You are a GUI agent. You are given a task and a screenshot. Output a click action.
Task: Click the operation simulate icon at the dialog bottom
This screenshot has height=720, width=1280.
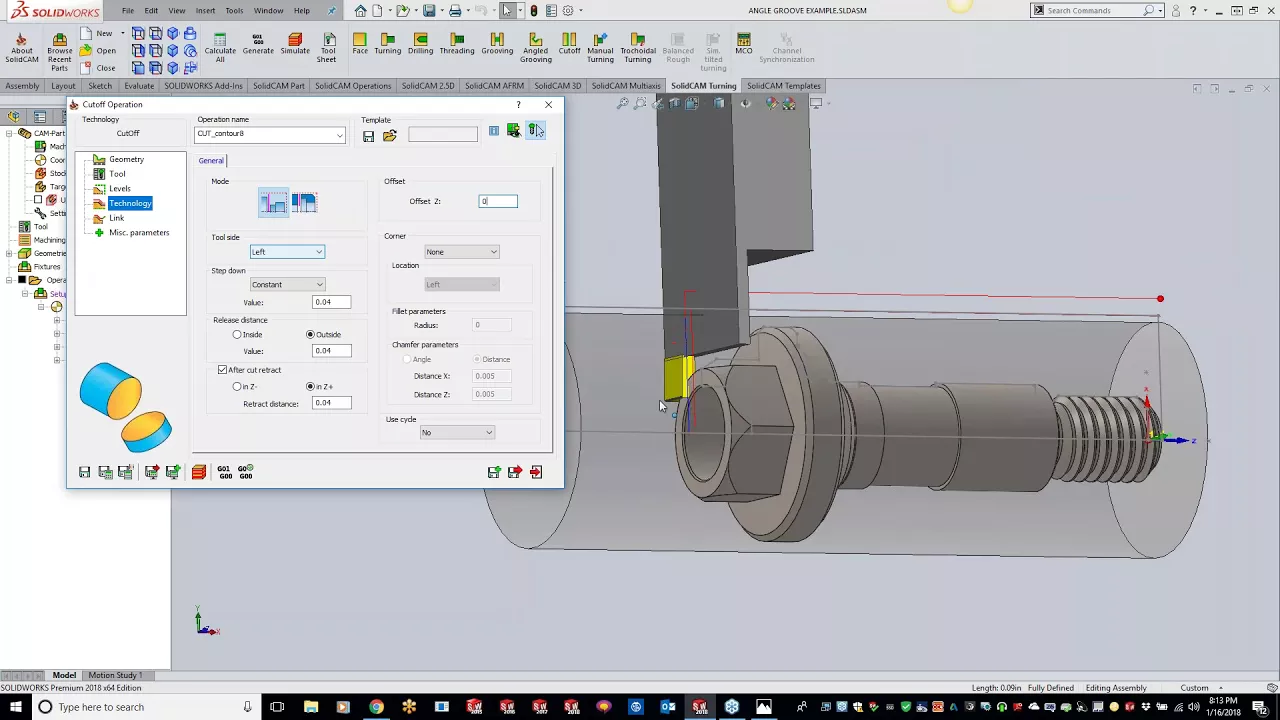click(199, 472)
